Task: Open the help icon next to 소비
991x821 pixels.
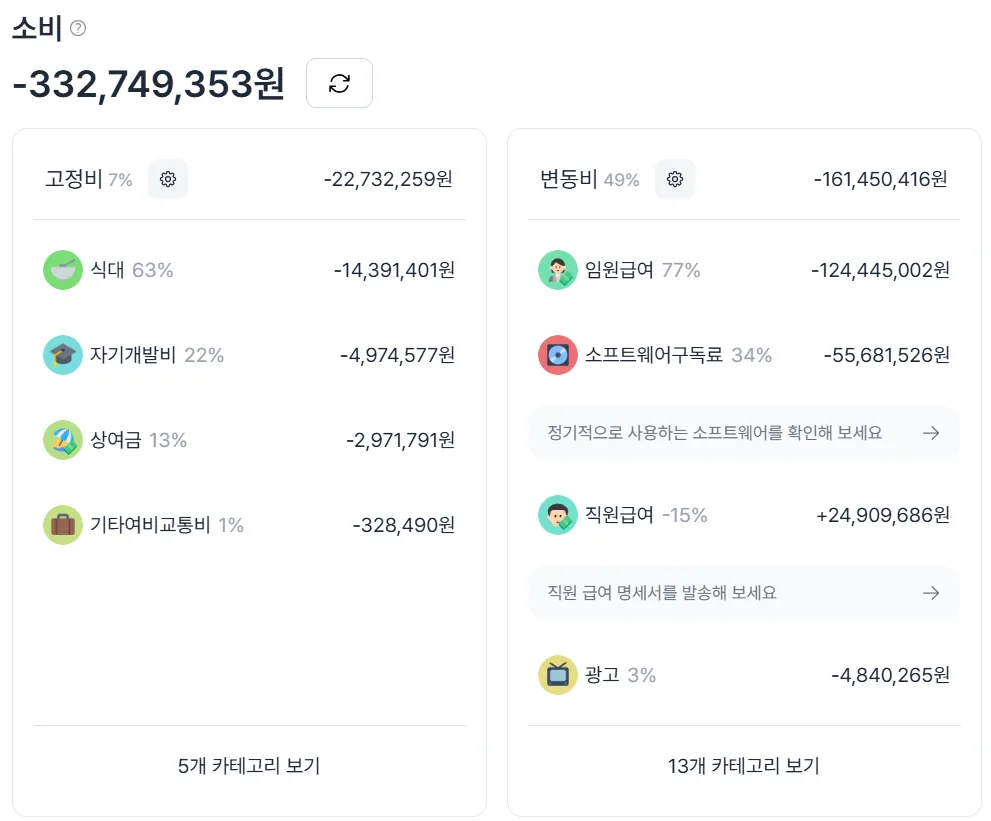Action: click(78, 28)
